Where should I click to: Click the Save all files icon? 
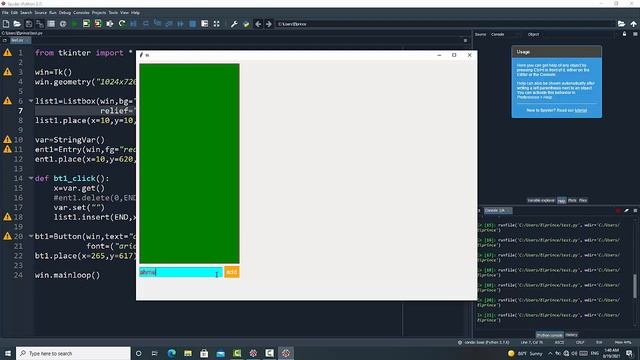40,24
